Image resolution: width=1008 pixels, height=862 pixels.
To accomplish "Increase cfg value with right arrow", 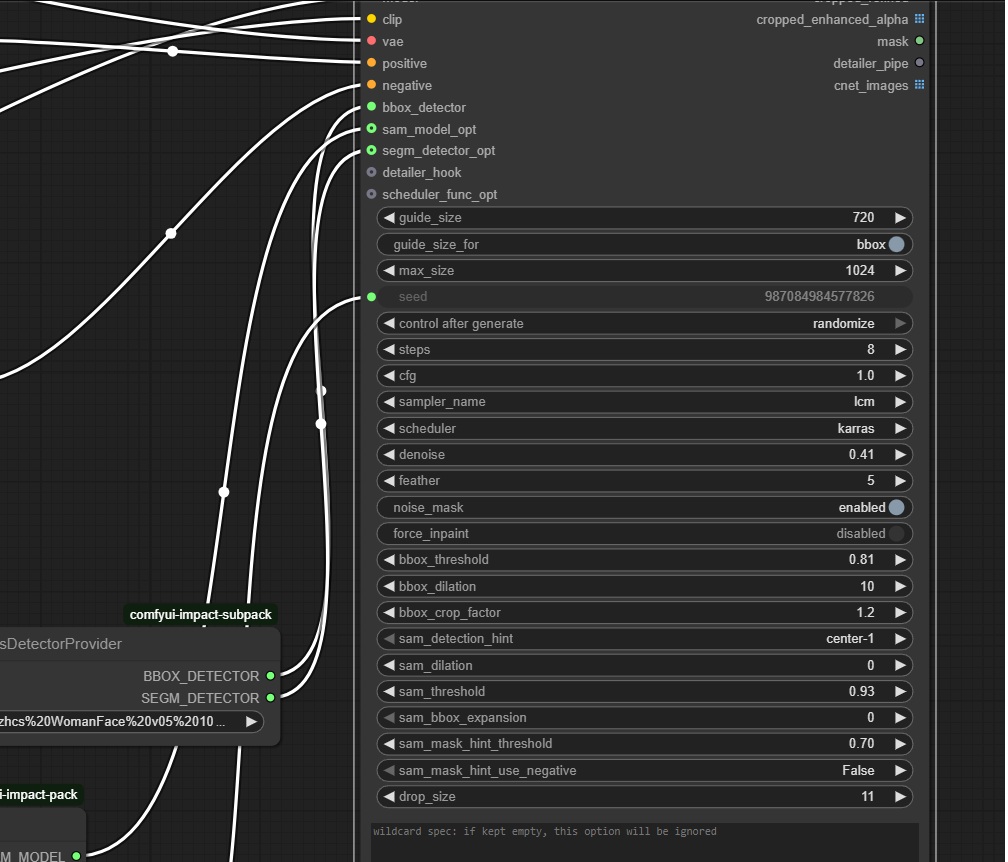I will 900,376.
